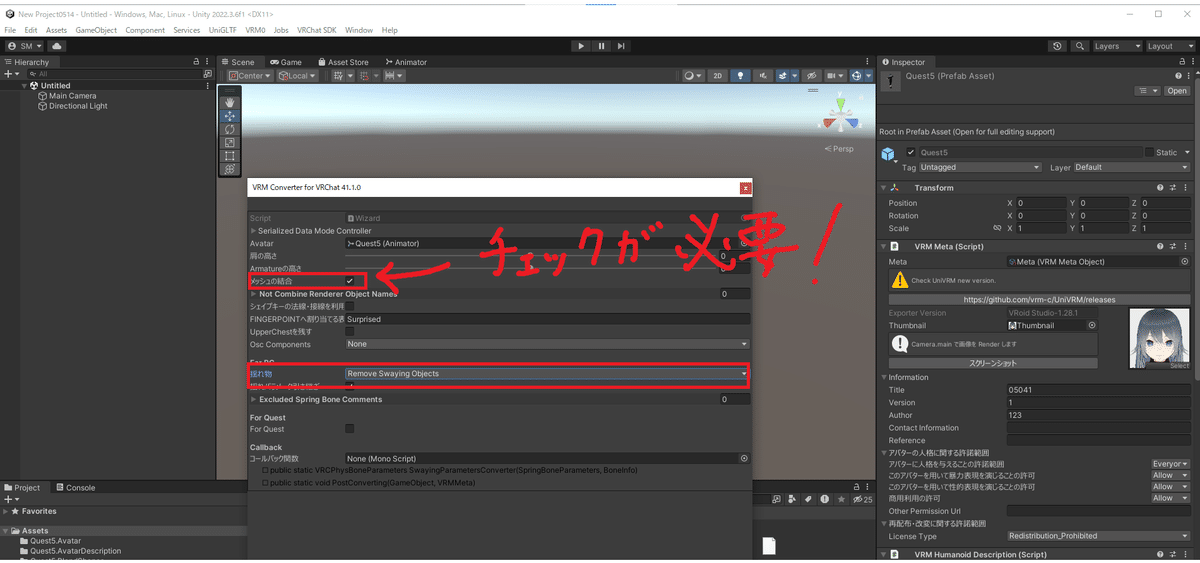This screenshot has width=1200, height=563.
Task: Click the Step frame button
Action: pos(621,46)
